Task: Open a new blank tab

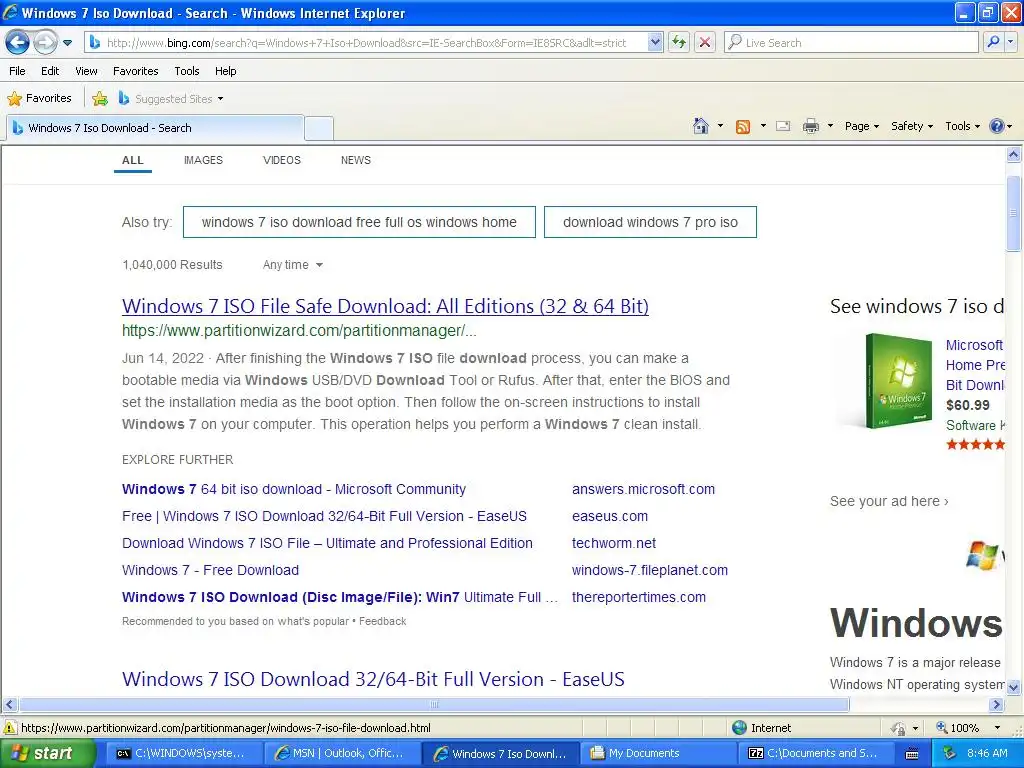Action: click(319, 128)
